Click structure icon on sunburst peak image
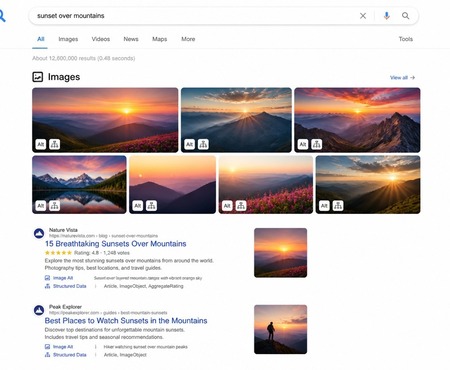The width and height of the screenshot is (450, 370). coord(203,144)
